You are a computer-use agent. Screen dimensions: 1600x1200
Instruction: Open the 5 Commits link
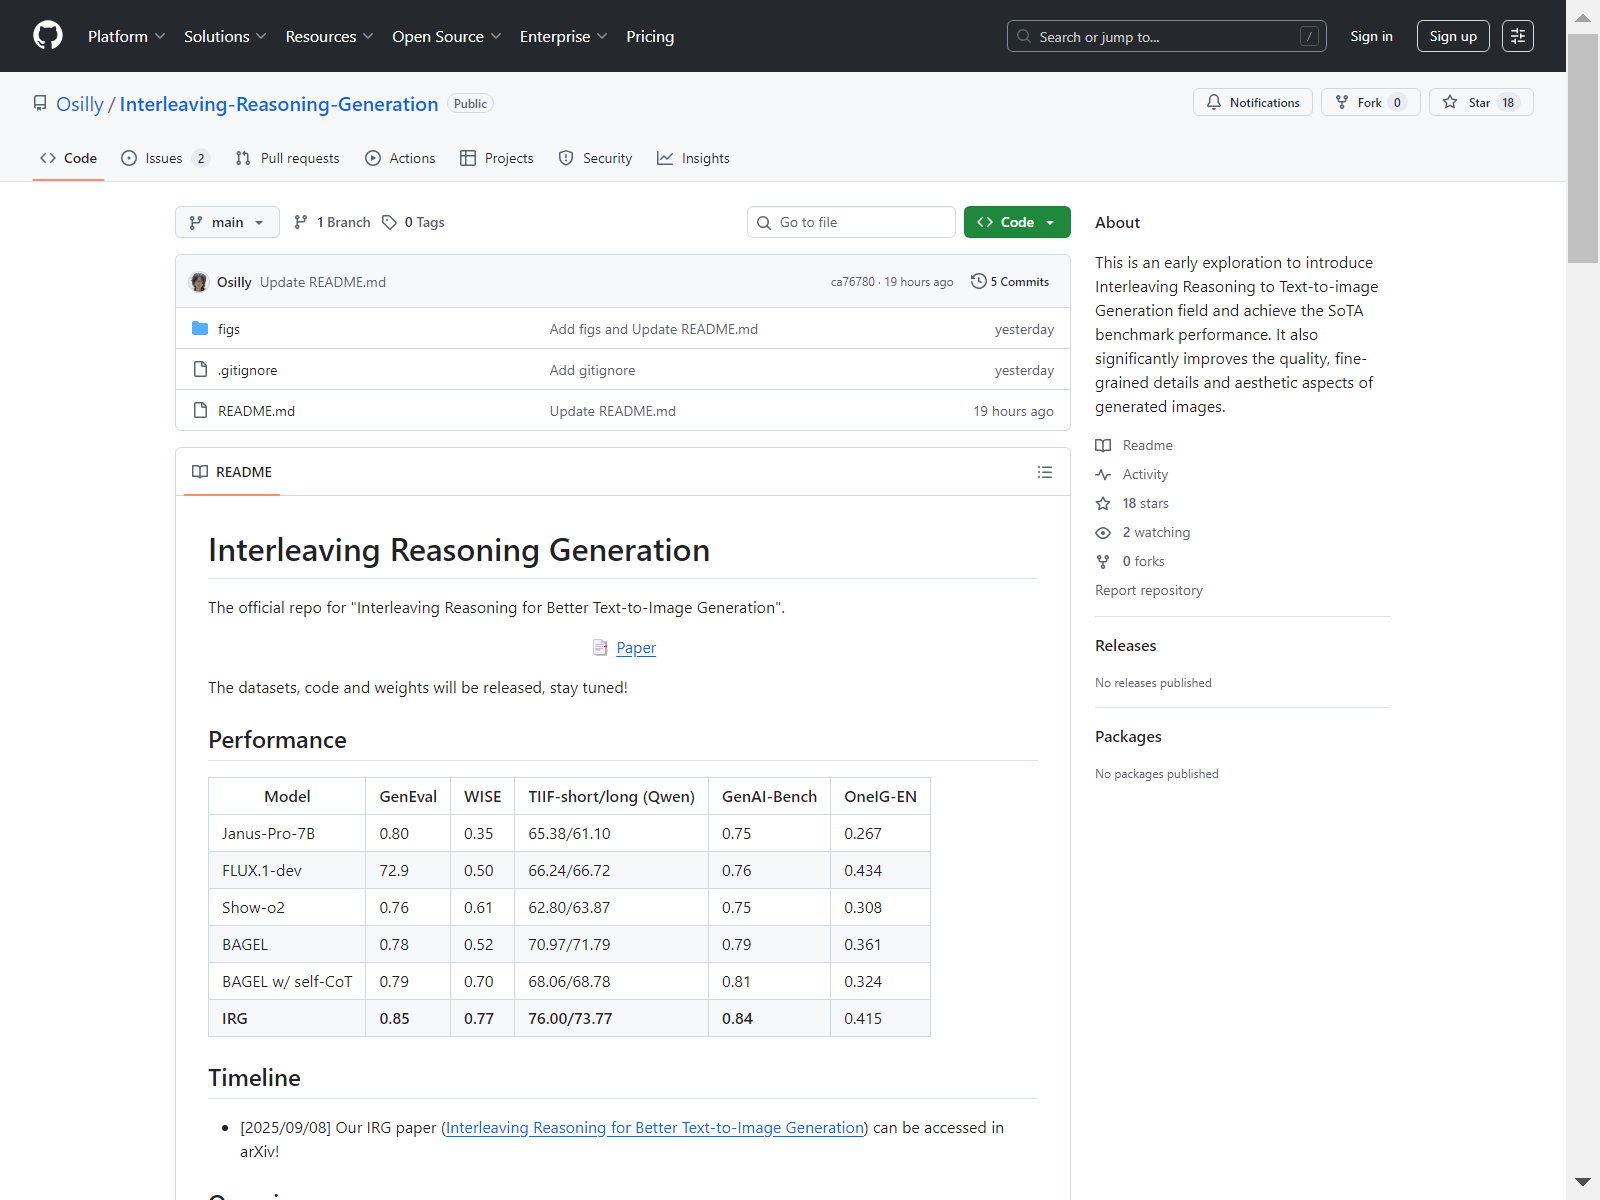1010,282
